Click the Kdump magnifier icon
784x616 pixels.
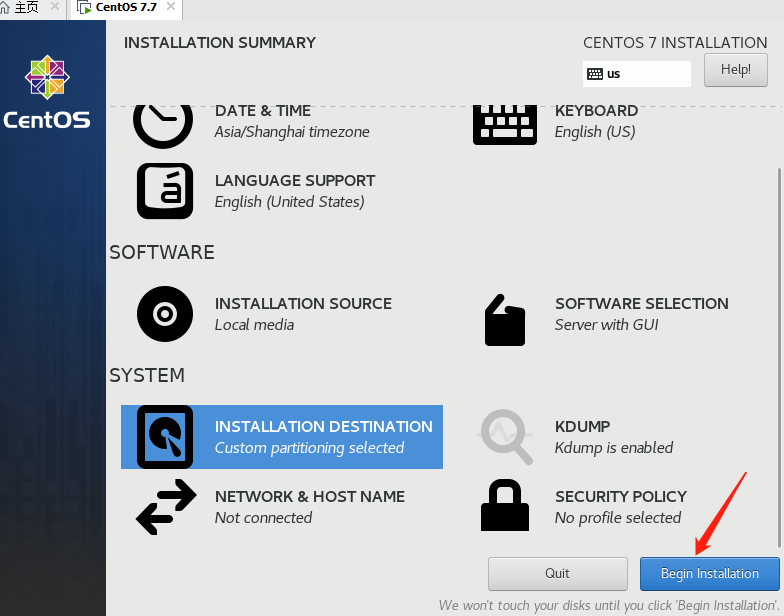pos(505,436)
